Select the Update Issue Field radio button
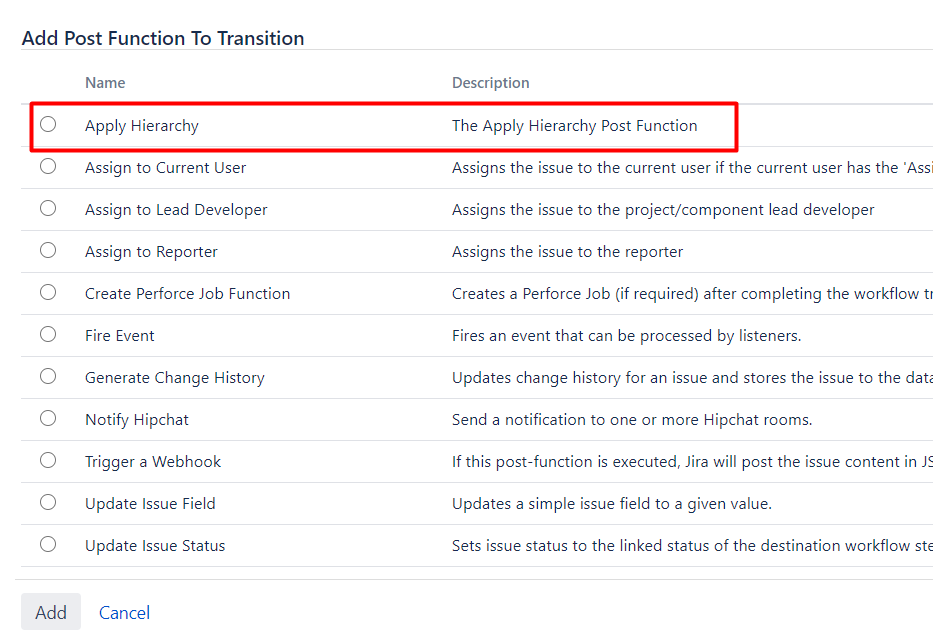 click(x=48, y=503)
